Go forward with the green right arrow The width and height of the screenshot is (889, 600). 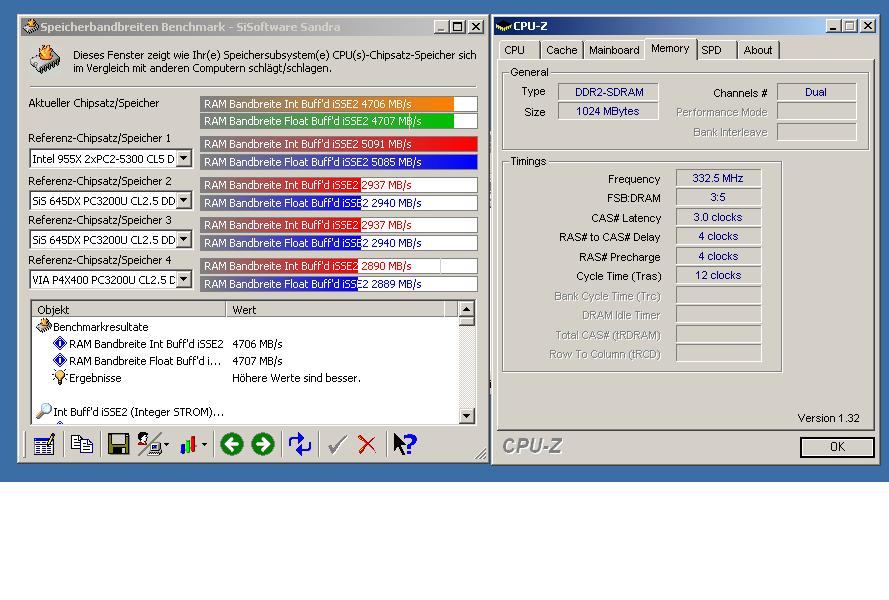tap(263, 444)
